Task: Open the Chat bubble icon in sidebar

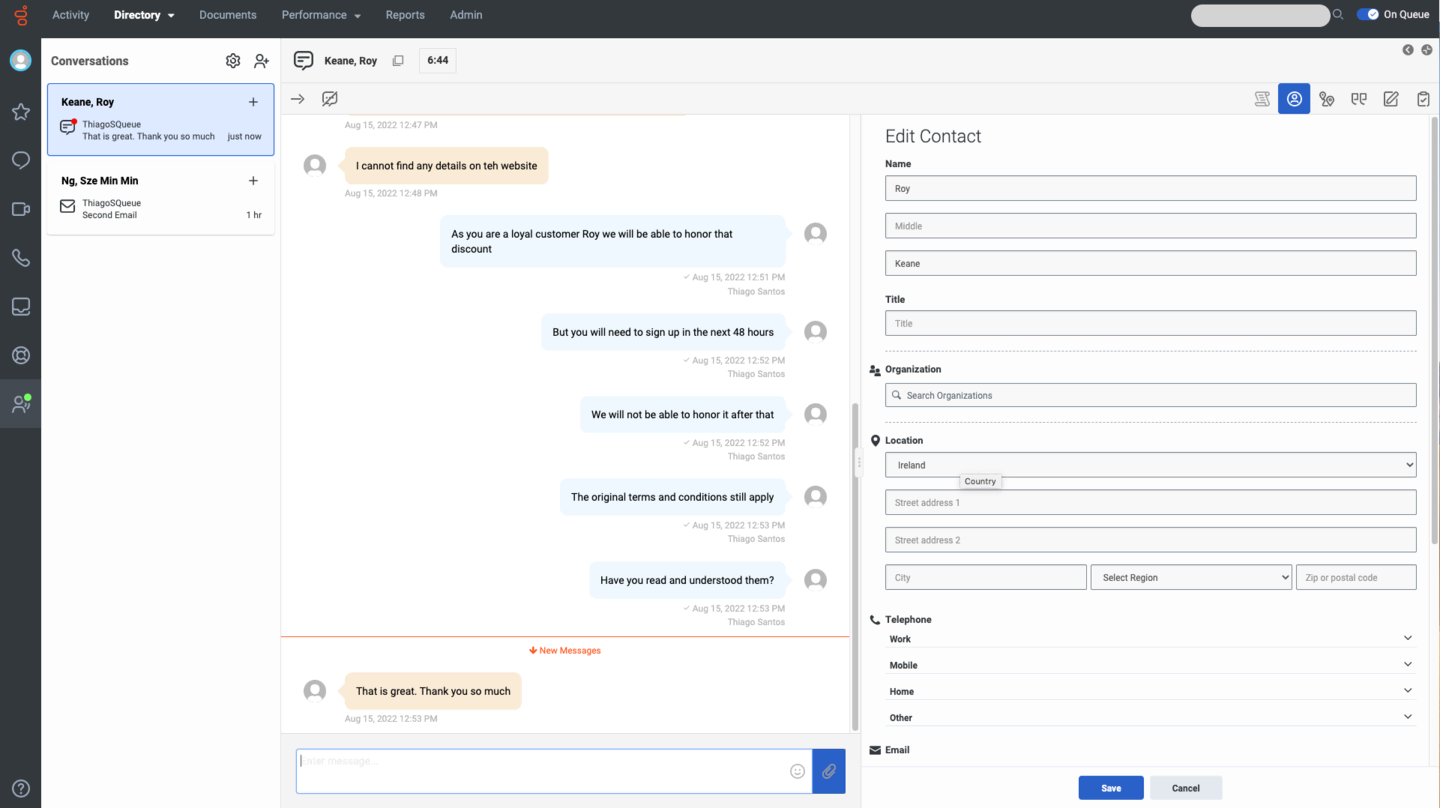Action: pyautogui.click(x=20, y=160)
